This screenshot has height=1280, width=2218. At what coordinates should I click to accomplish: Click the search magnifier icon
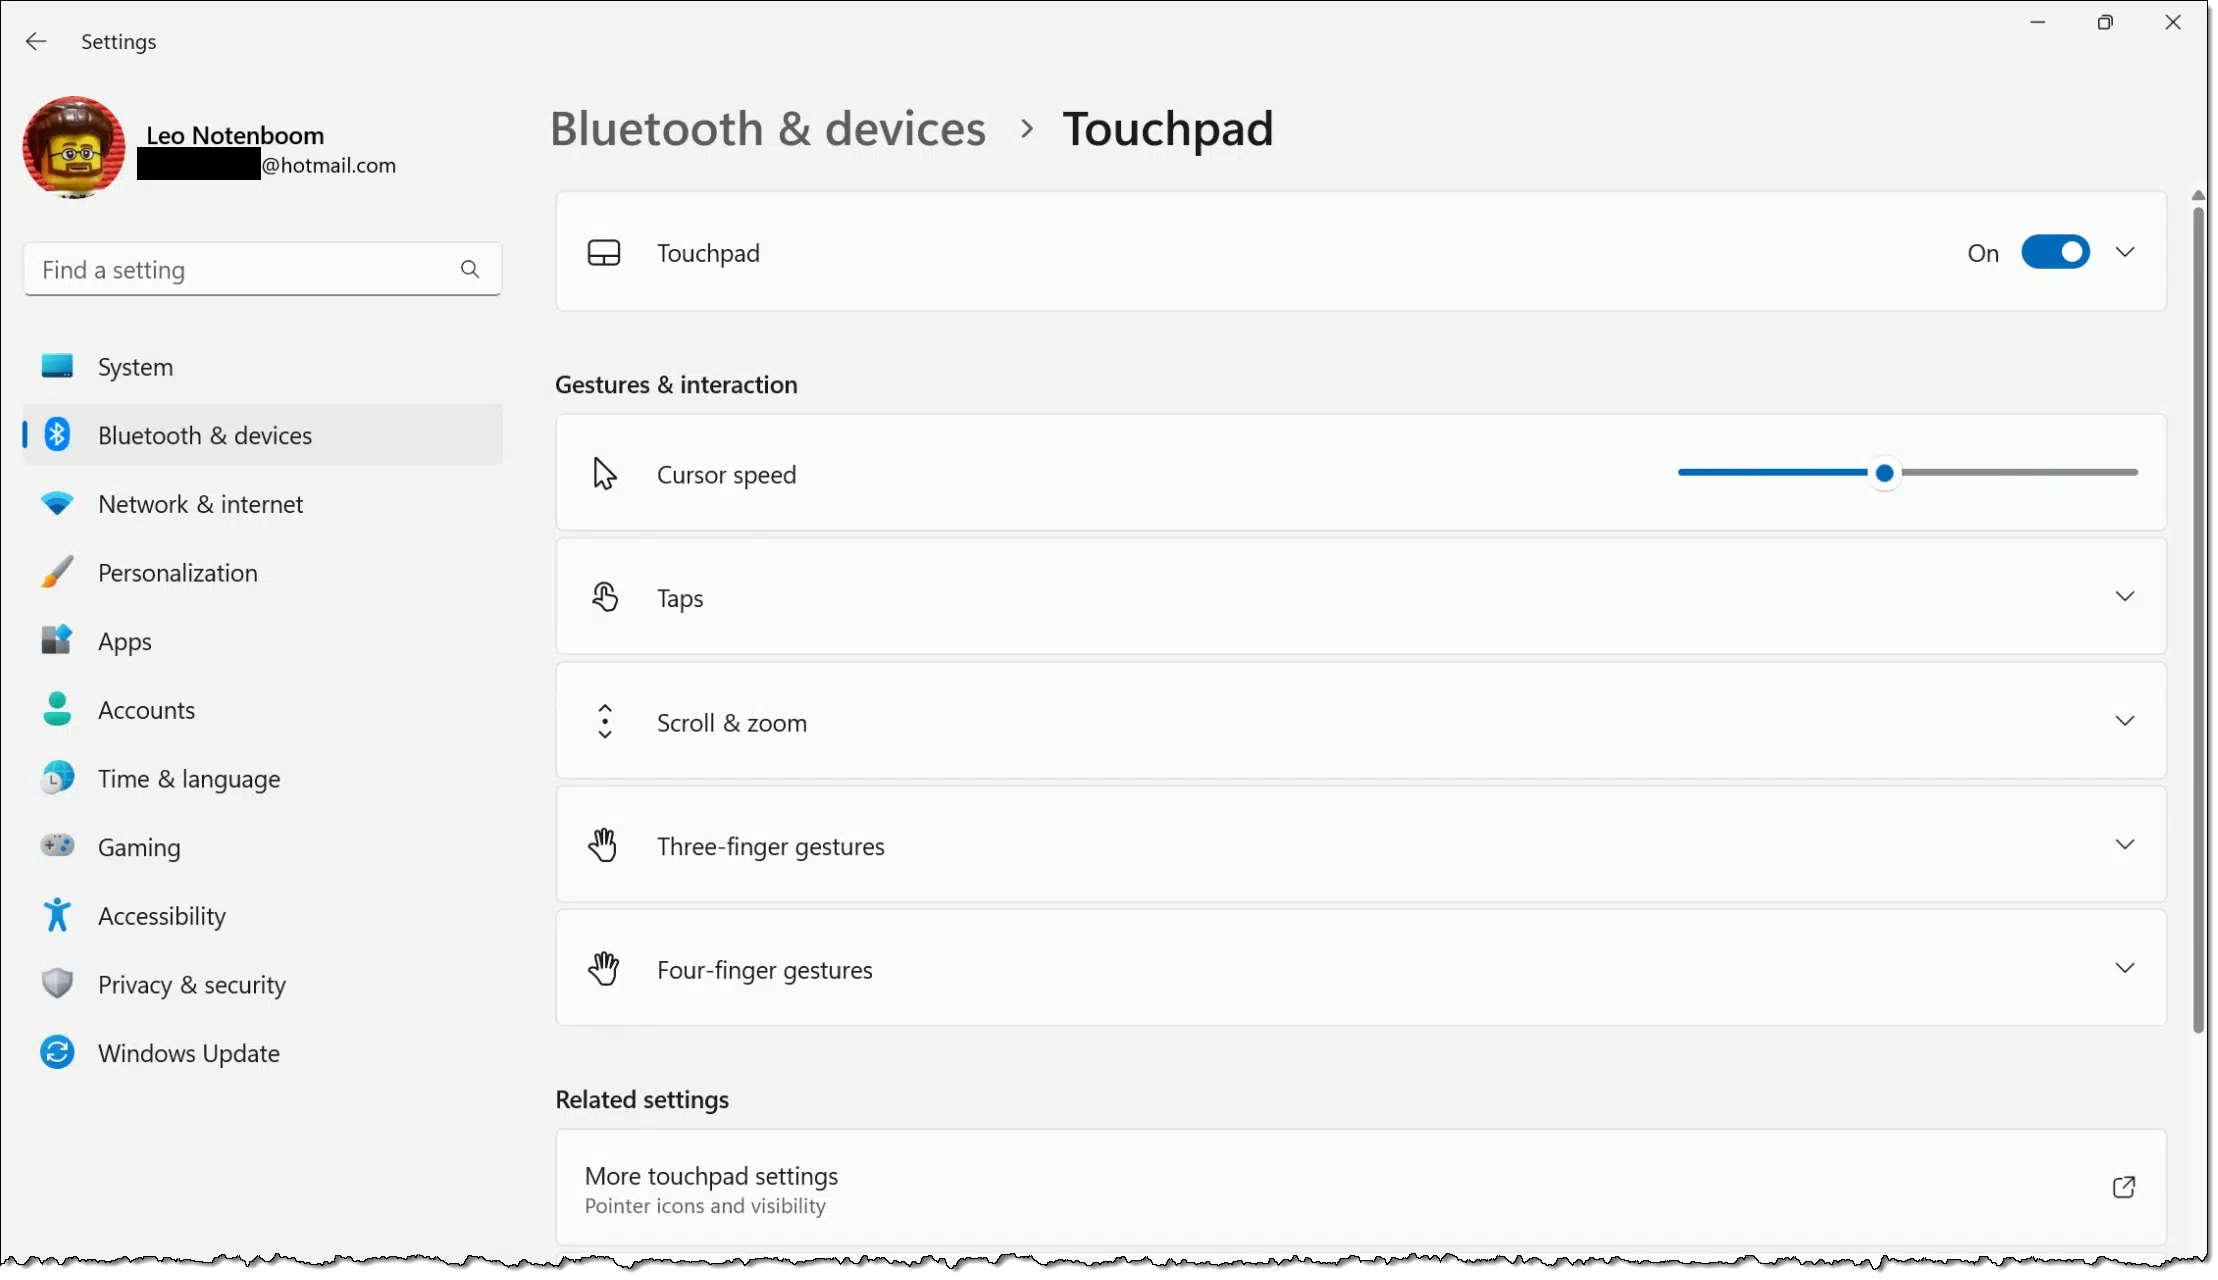pyautogui.click(x=470, y=269)
